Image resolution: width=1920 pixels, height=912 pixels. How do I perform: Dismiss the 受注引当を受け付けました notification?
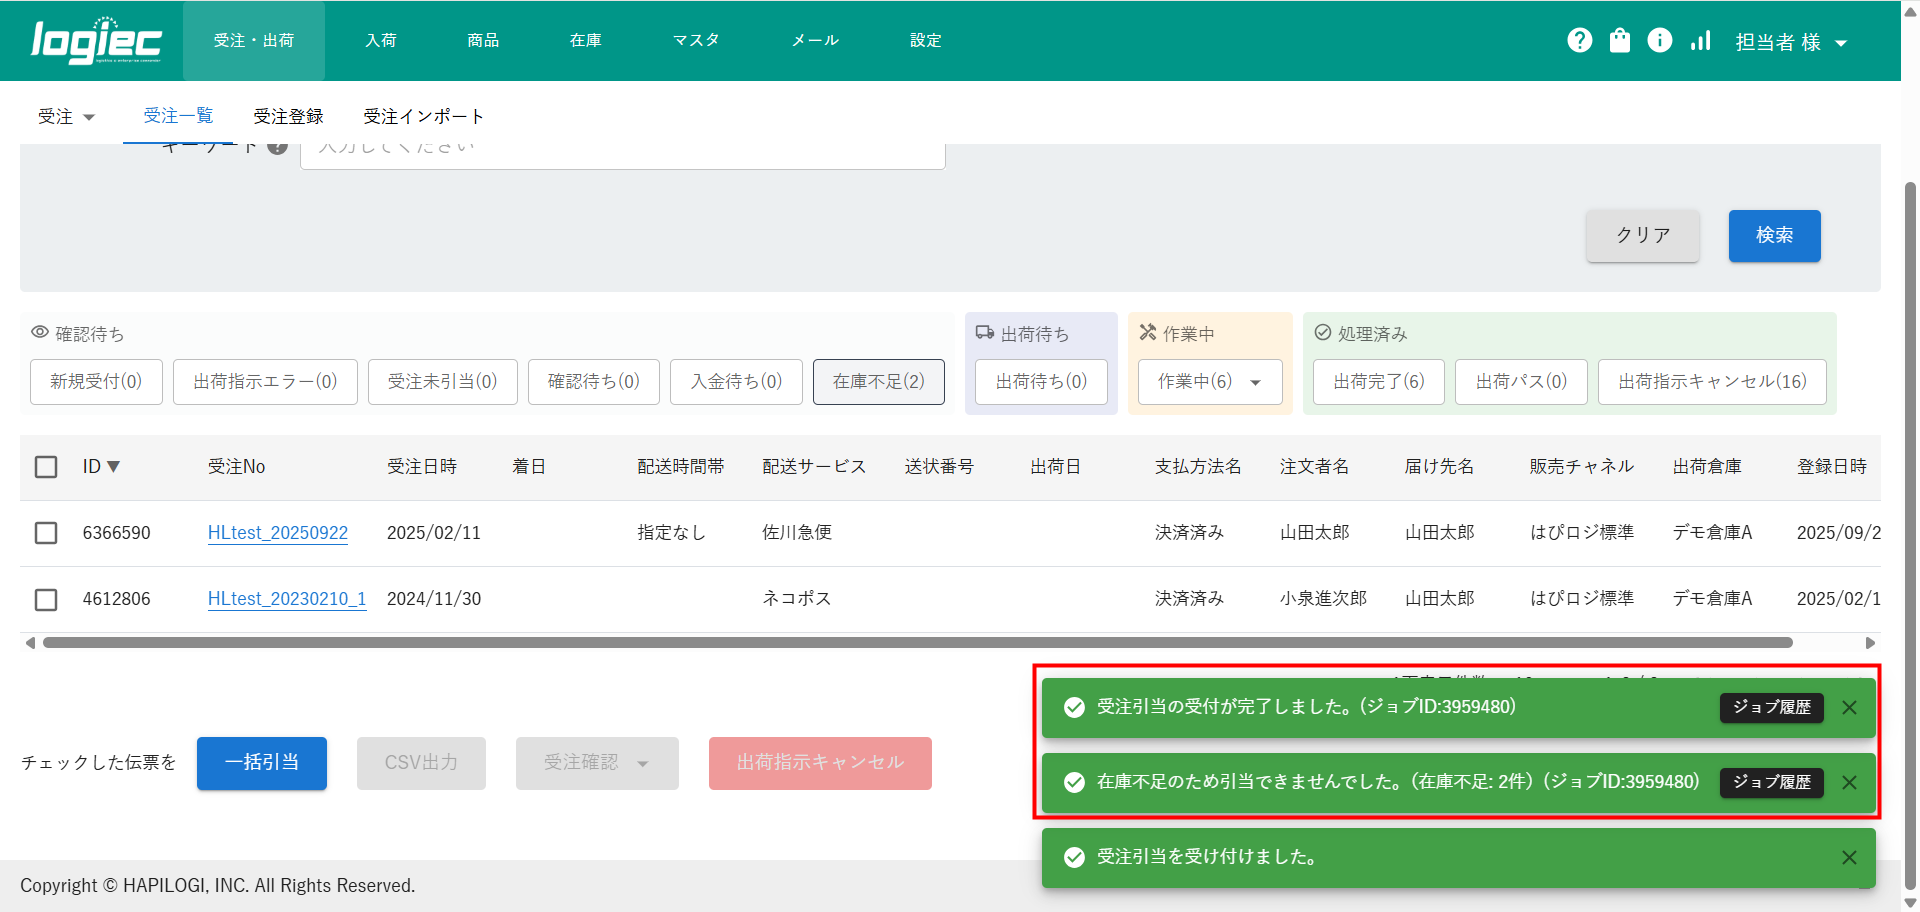[1849, 857]
